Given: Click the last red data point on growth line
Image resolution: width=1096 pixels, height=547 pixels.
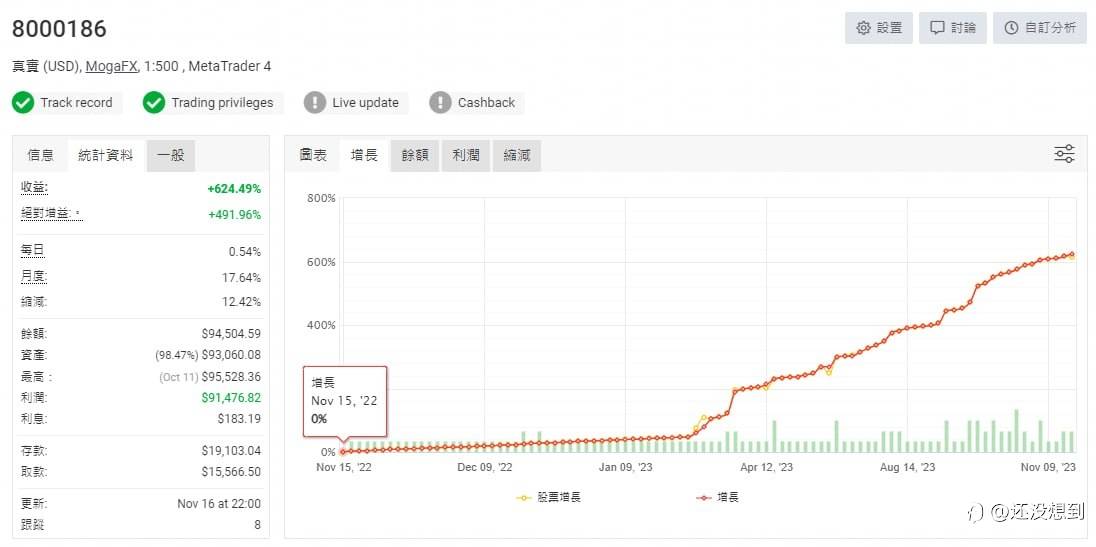Looking at the screenshot, I should (x=1072, y=254).
